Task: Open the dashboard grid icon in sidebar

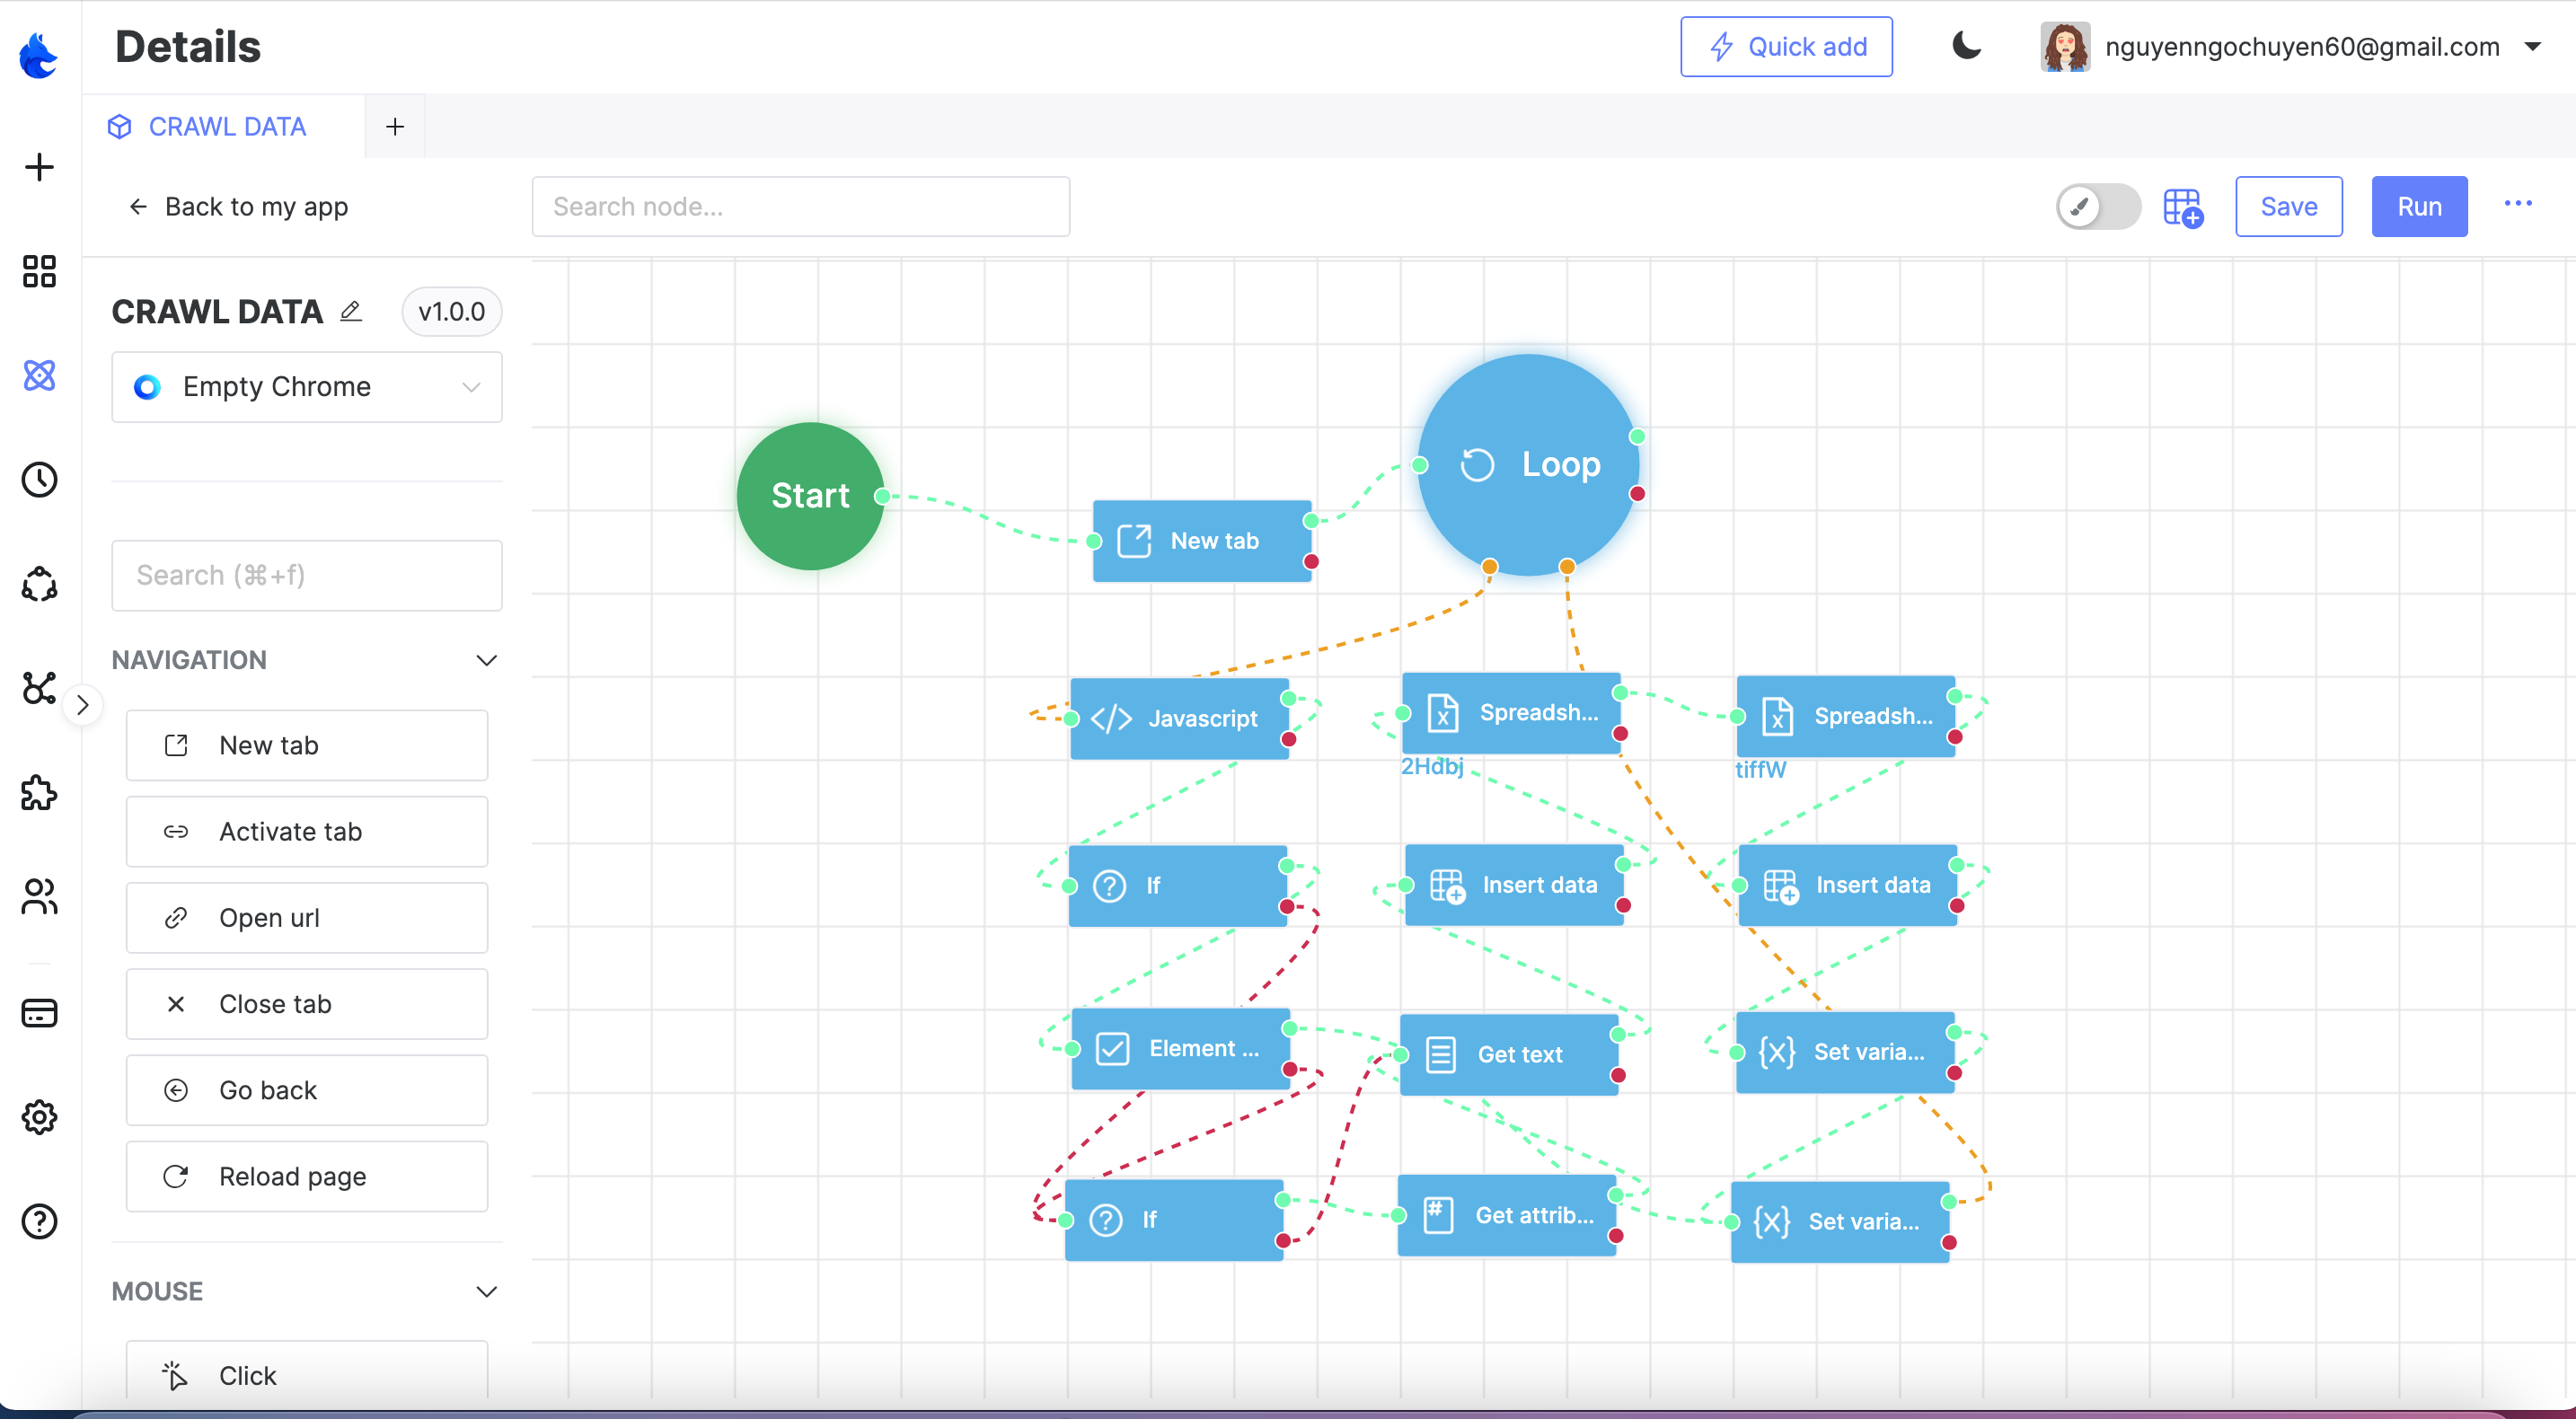Action: coord(39,271)
